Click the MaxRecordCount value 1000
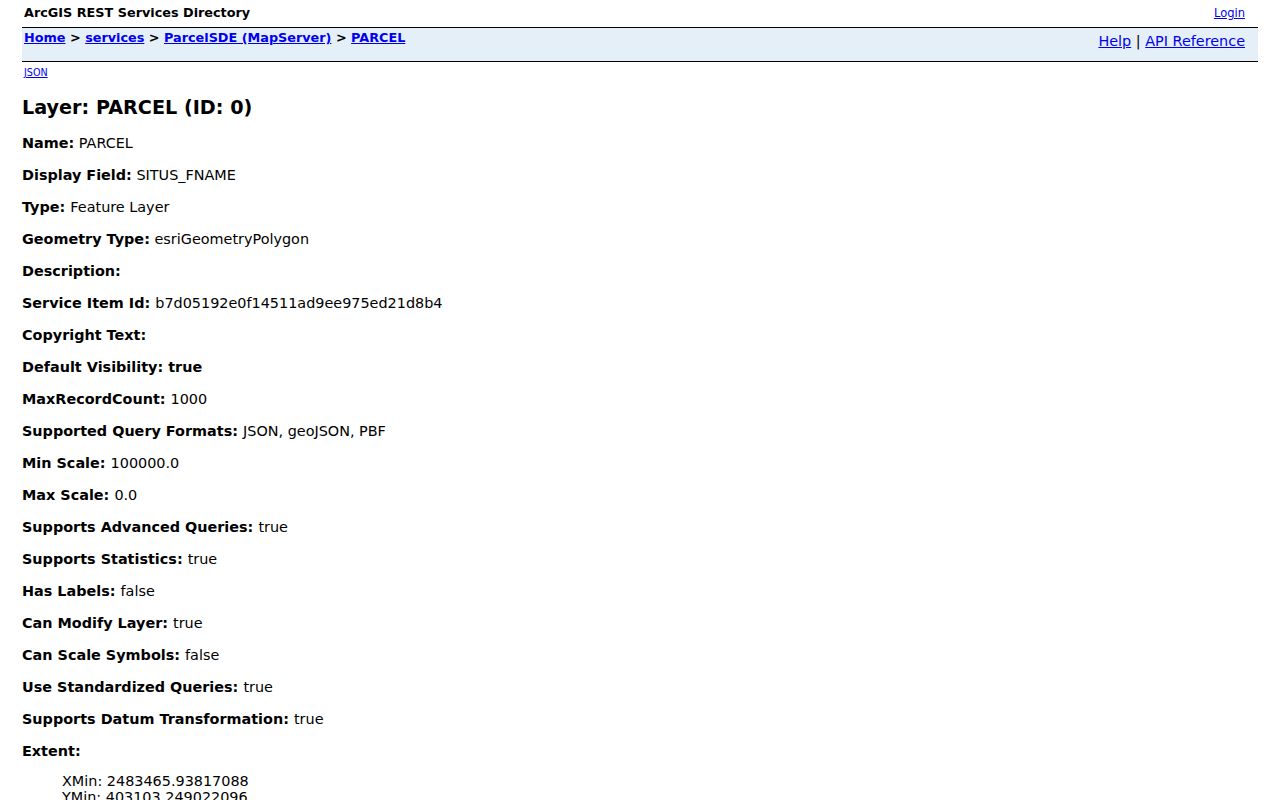Image resolution: width=1280 pixels, height=800 pixels. coord(189,399)
